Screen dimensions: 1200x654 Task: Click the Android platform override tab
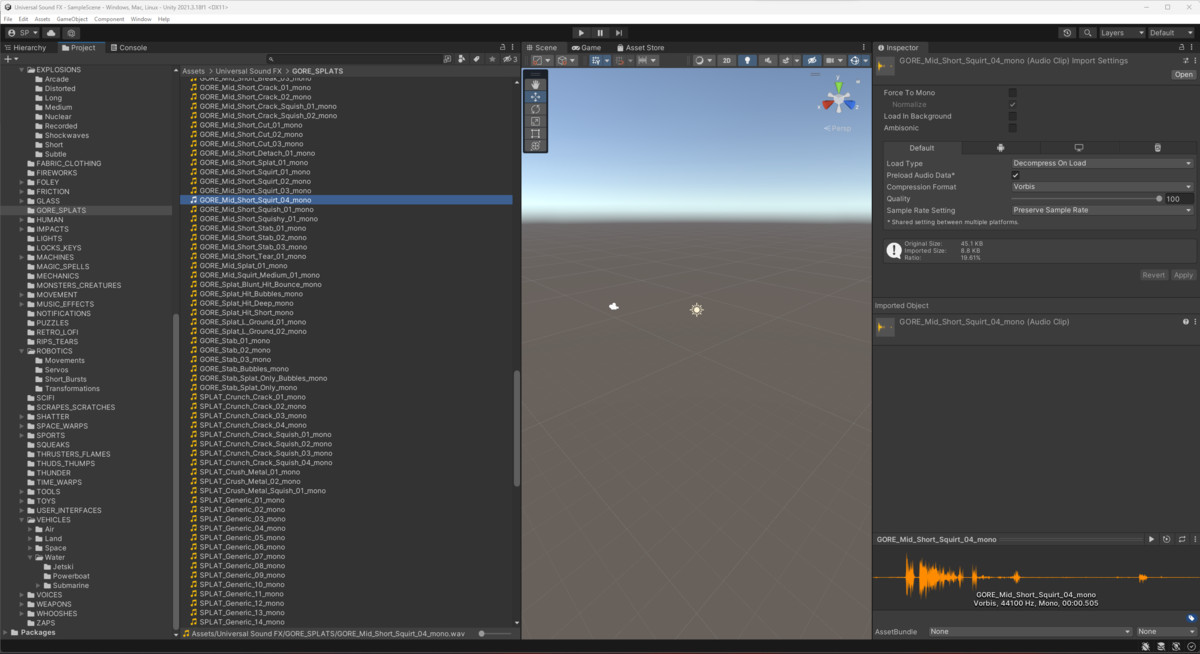click(1000, 148)
